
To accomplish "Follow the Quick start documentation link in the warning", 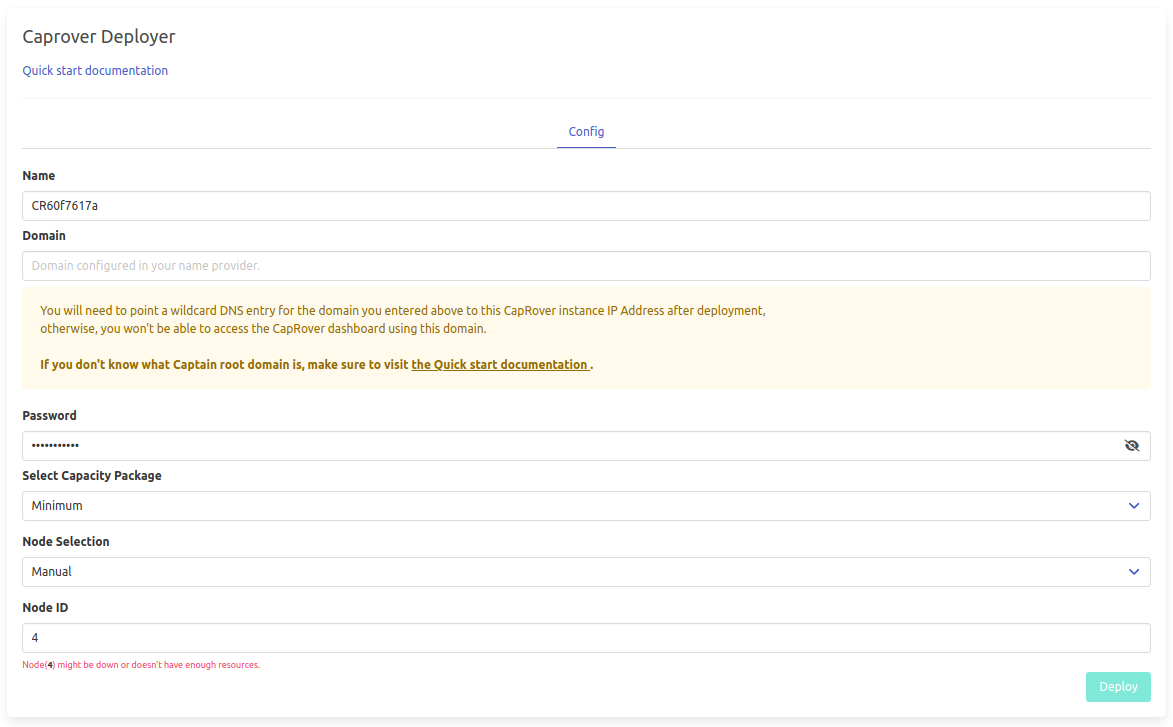I will coord(500,365).
